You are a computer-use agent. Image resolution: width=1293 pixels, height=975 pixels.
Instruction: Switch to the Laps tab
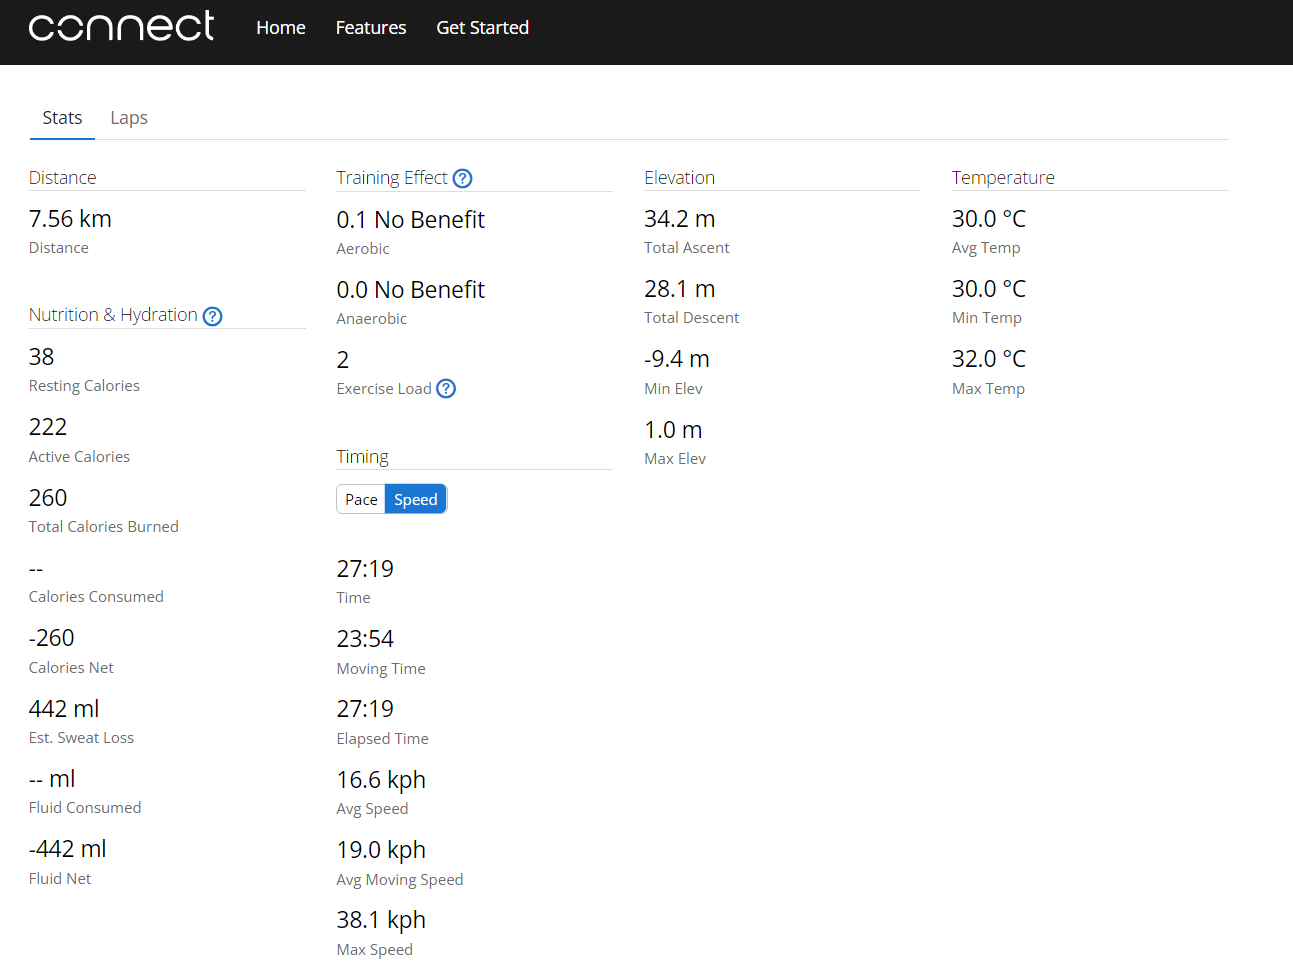tap(129, 118)
